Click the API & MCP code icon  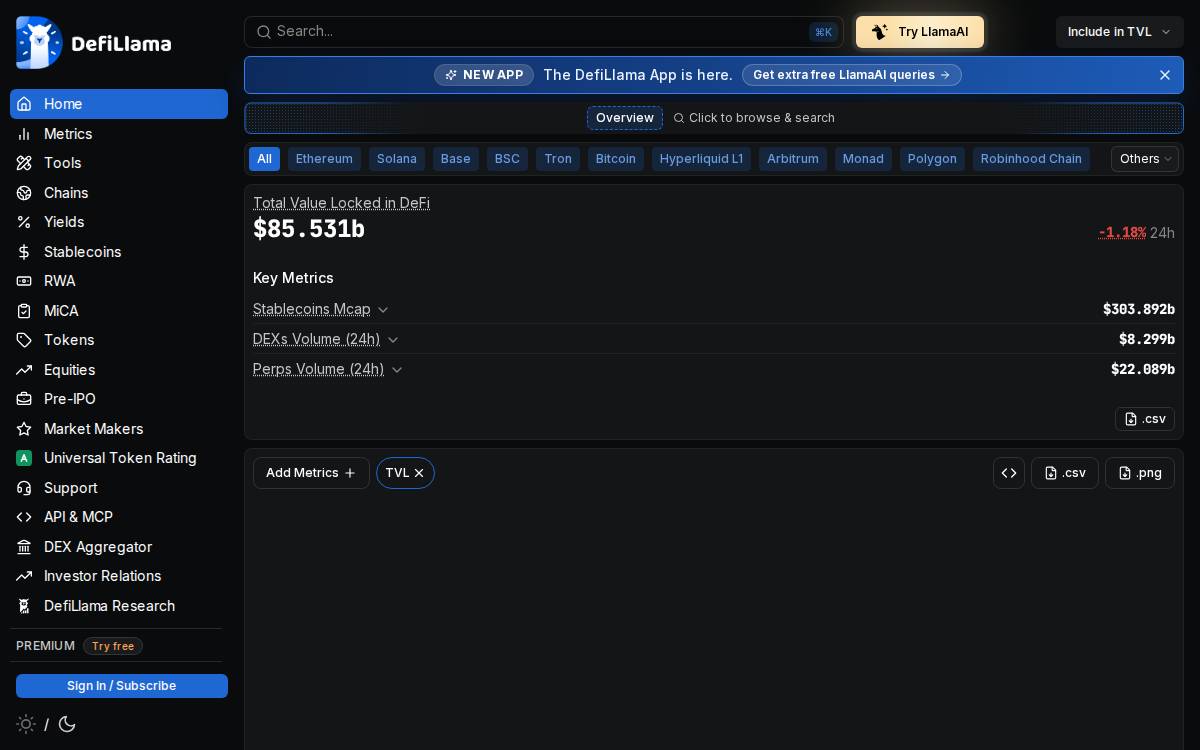click(x=24, y=517)
